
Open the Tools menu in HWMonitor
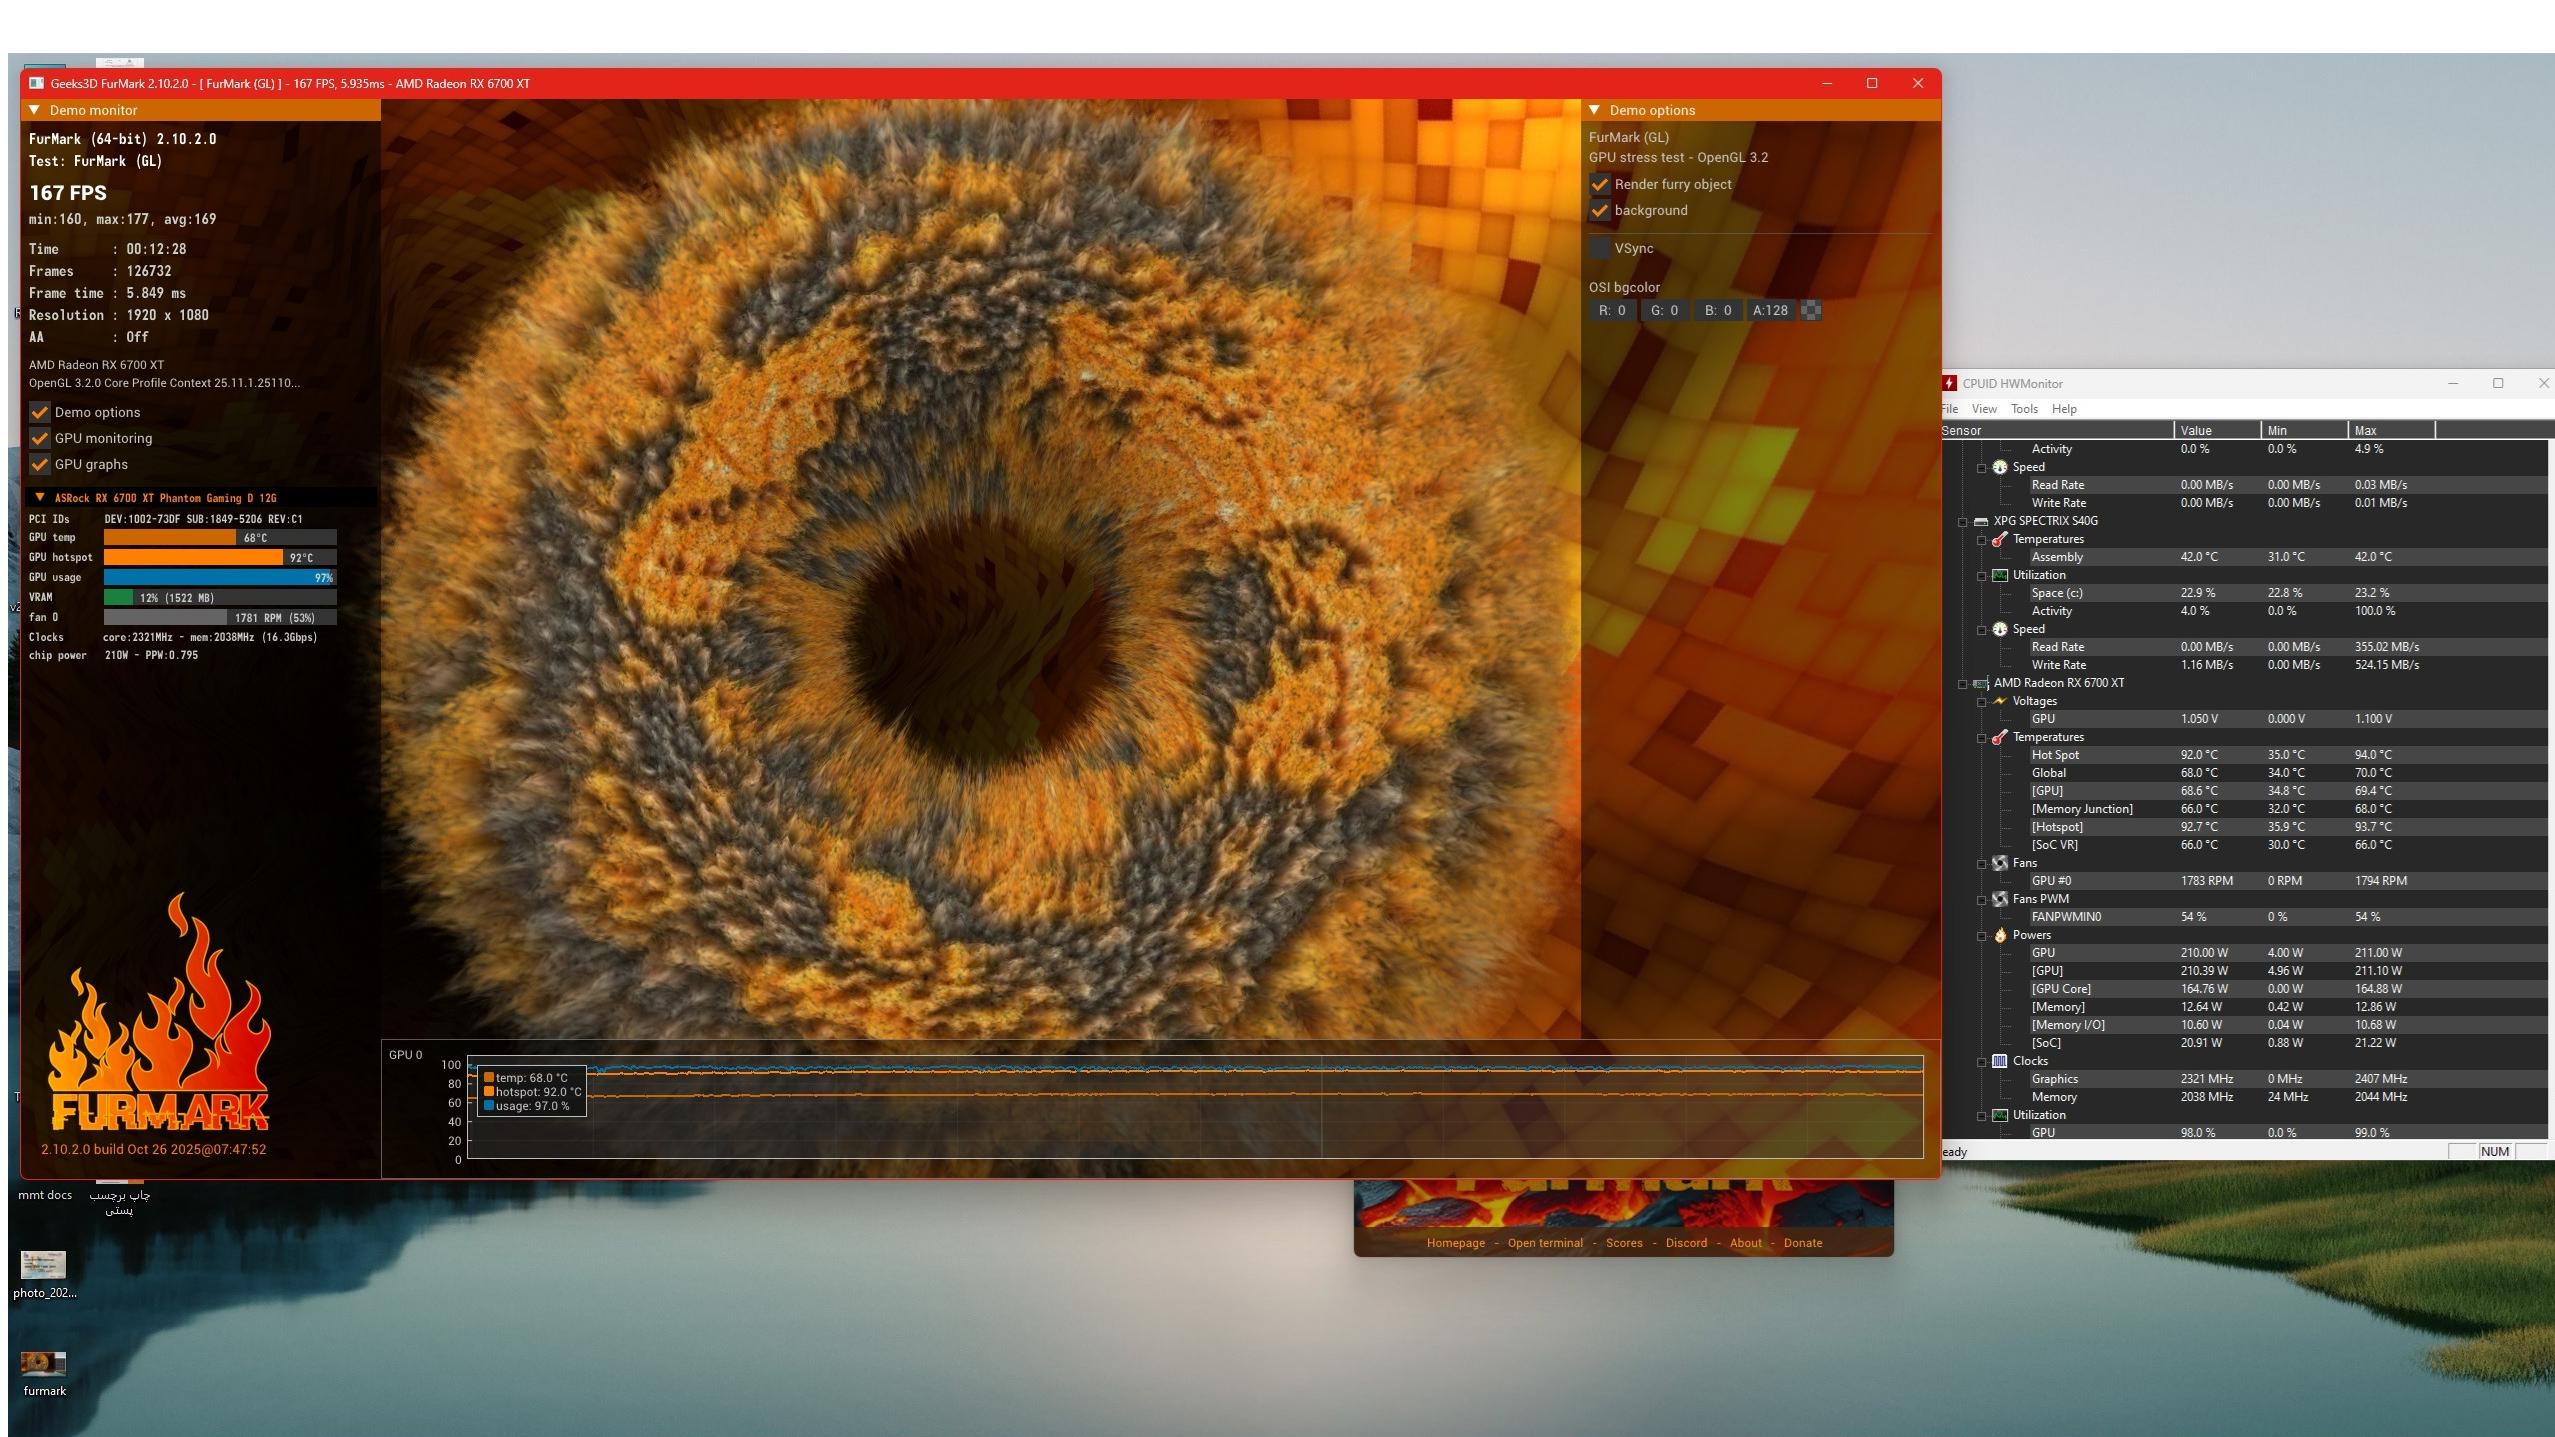point(2024,409)
